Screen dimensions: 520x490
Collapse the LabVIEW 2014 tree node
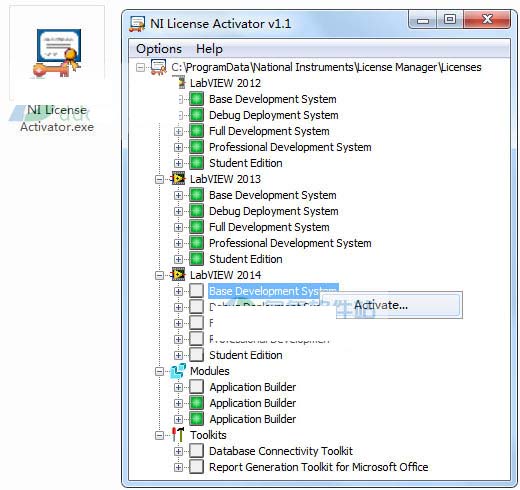pos(160,275)
